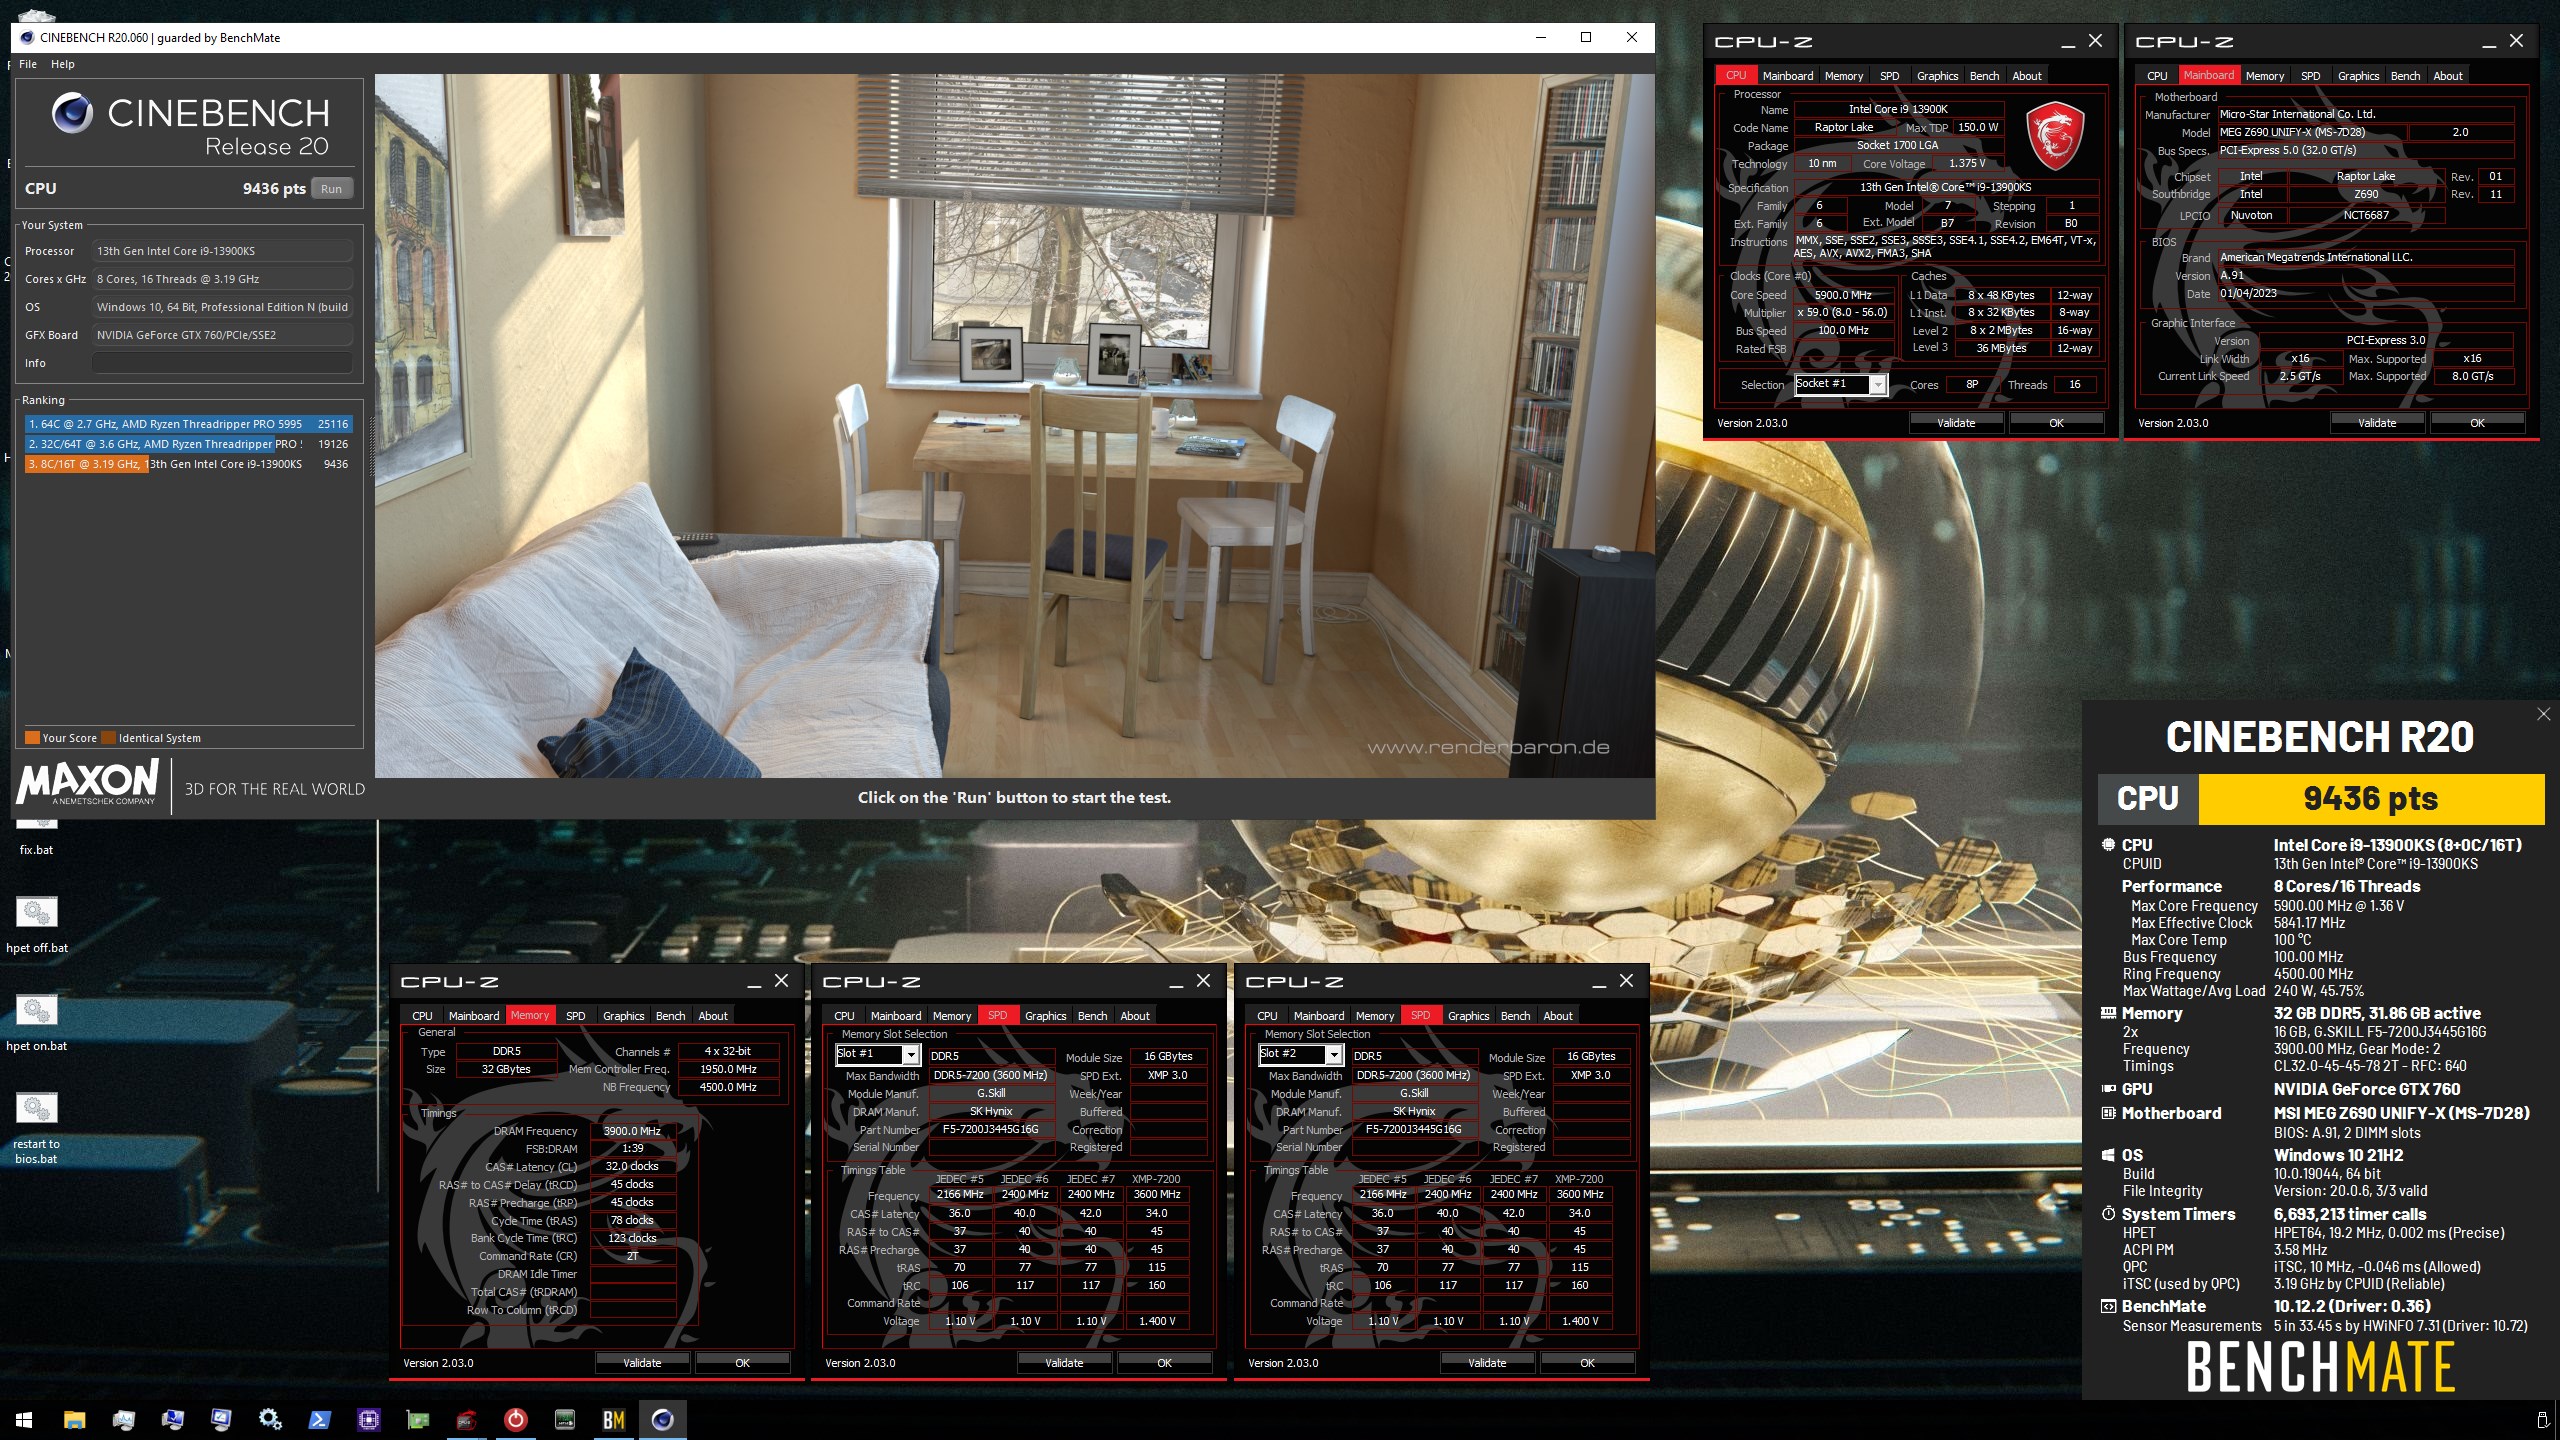
Task: Open CPU tab in the Memory CPU-Z window
Action: [423, 1016]
